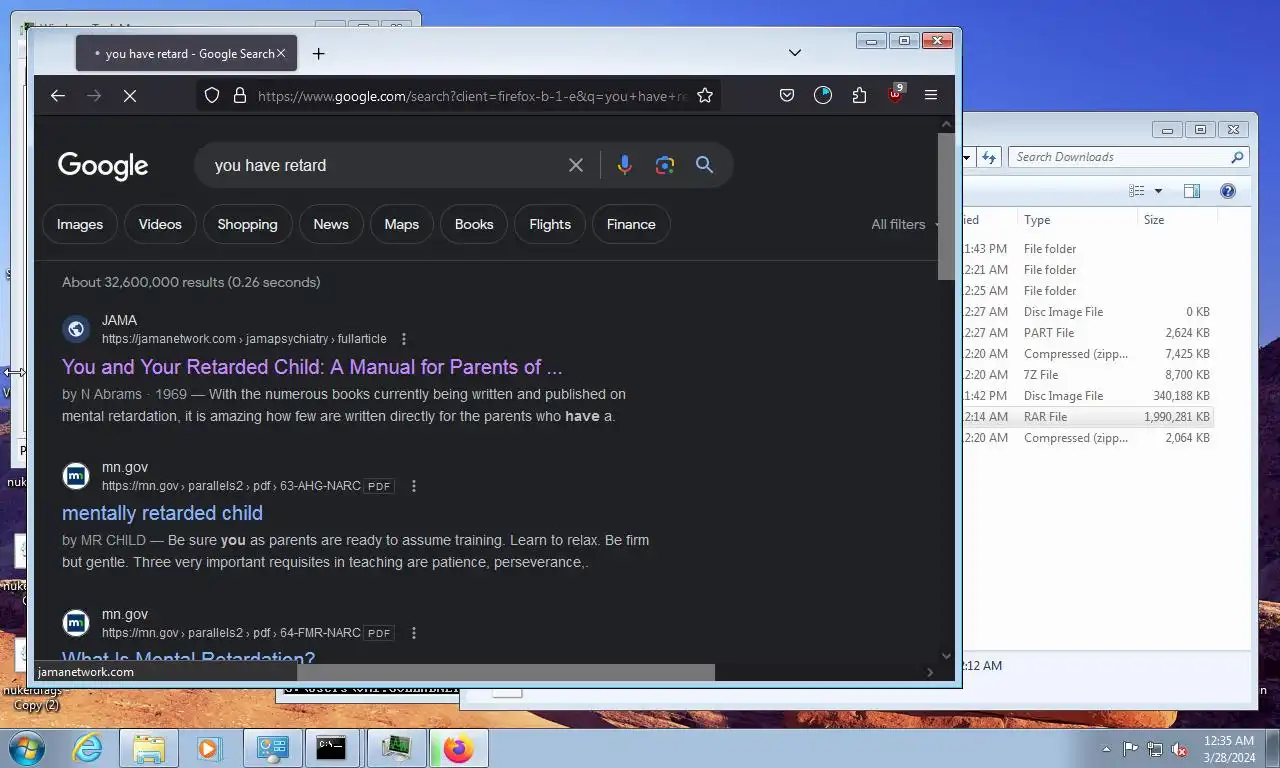This screenshot has height=768, width=1280.
Task: Open Command Prompt taskbar icon
Action: point(331,748)
